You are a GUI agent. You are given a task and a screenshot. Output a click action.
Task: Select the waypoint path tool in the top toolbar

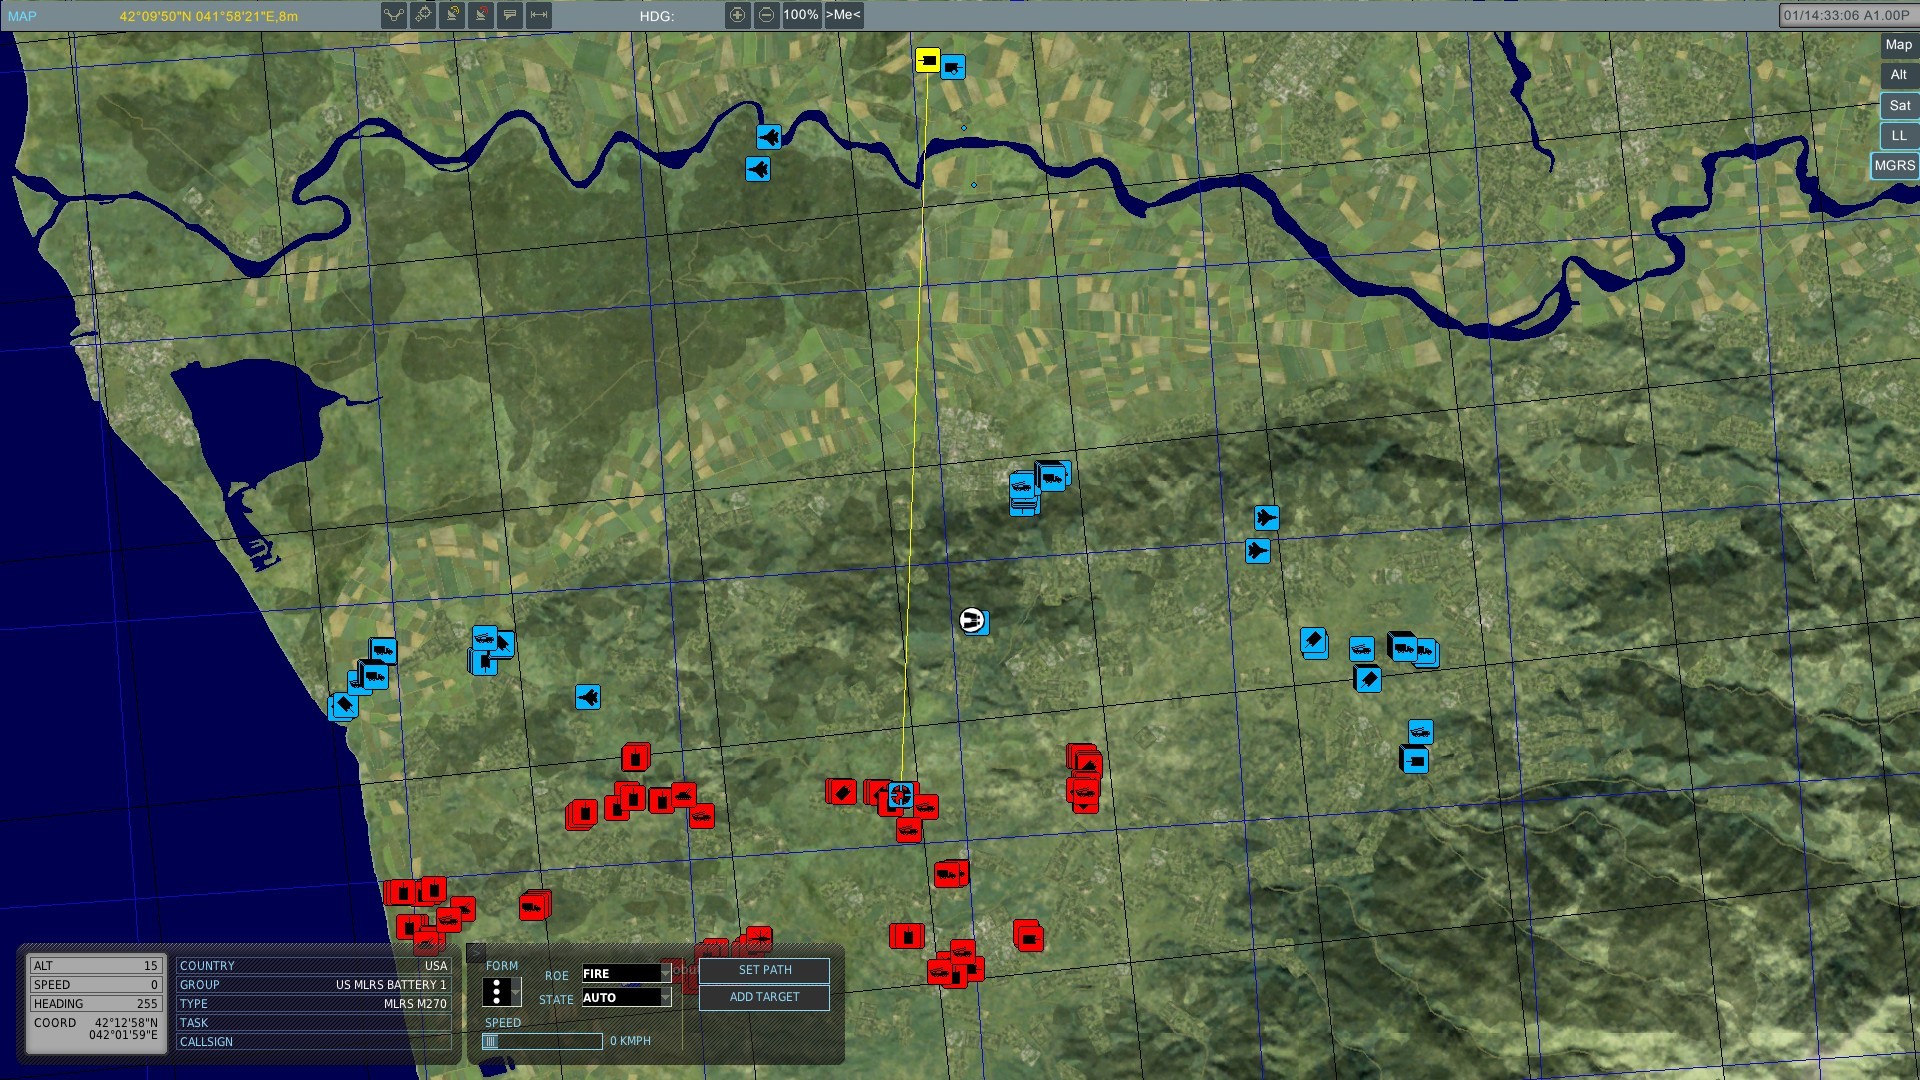click(394, 15)
